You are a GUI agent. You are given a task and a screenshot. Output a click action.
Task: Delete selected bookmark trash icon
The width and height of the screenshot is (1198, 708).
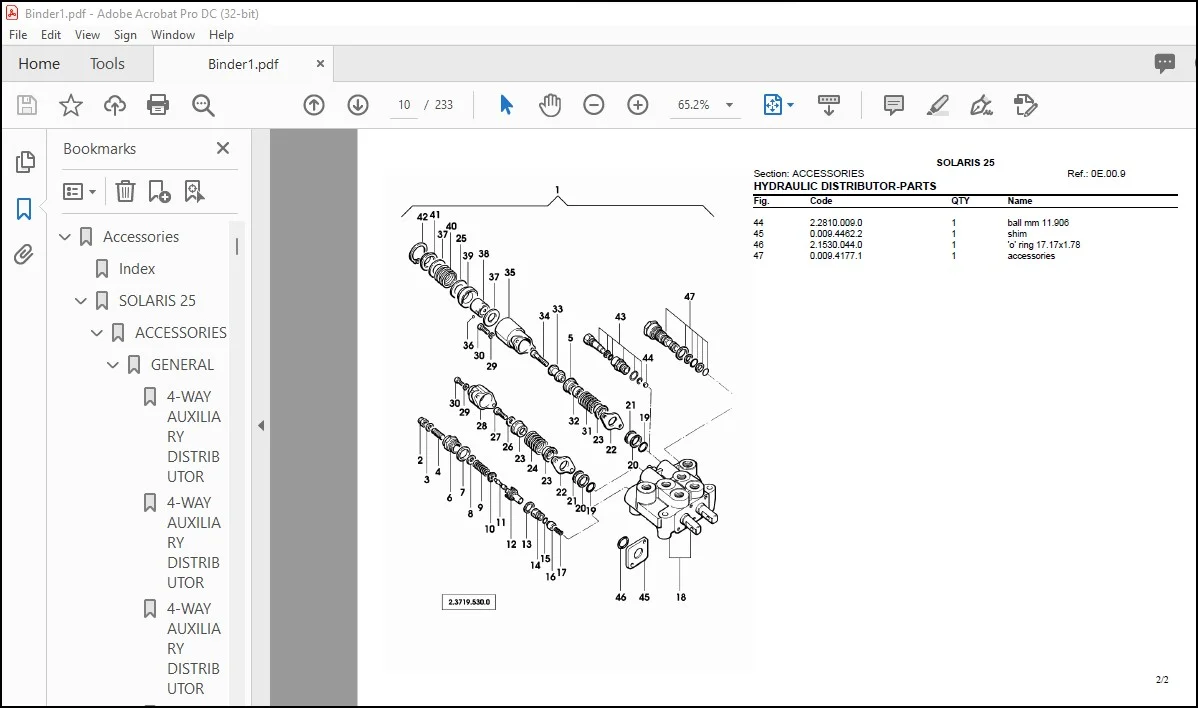coord(125,191)
